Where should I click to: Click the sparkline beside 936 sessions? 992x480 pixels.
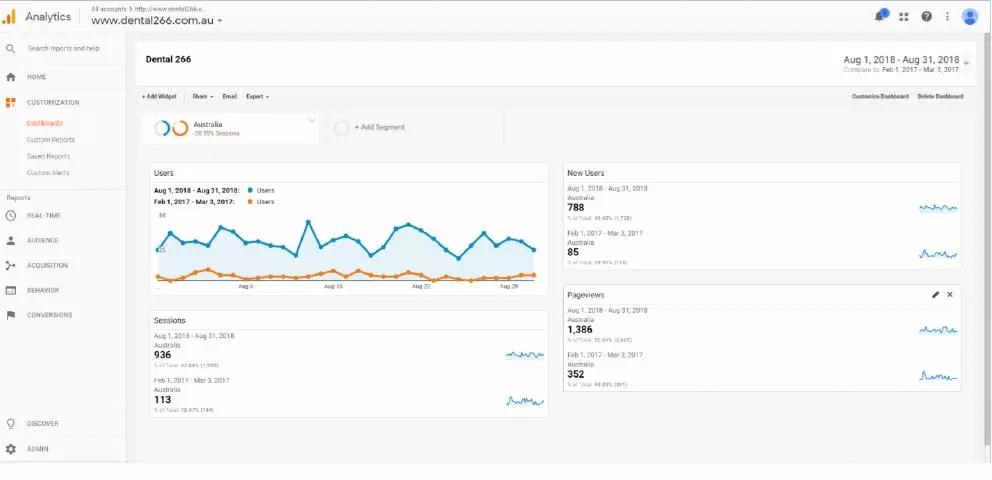(524, 355)
